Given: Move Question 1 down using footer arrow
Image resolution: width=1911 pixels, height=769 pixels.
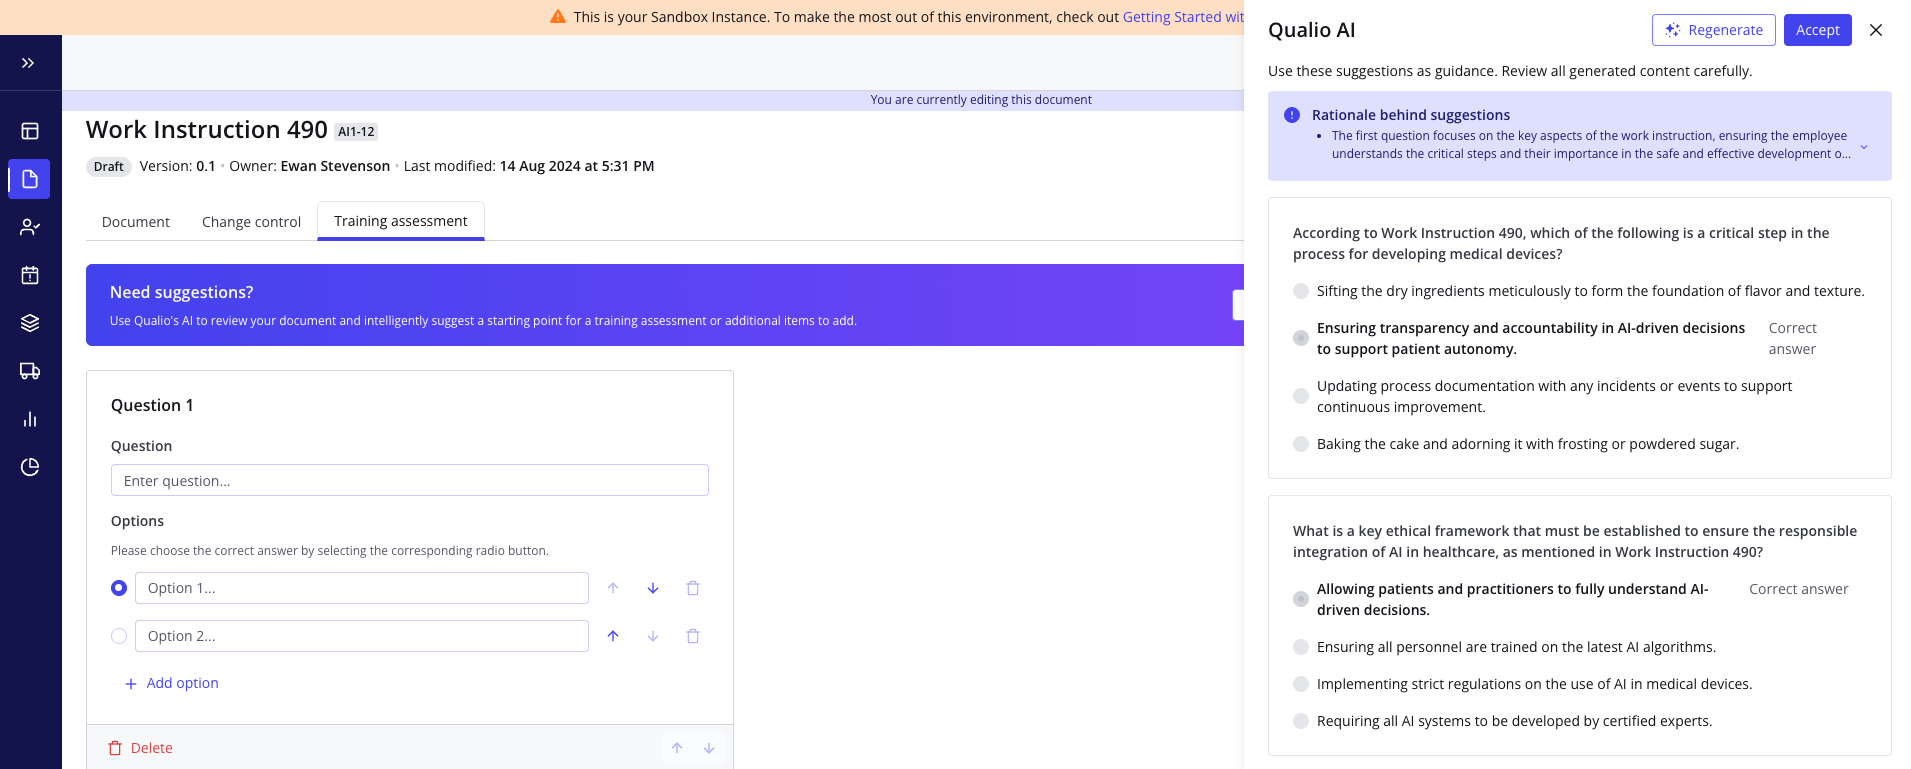Looking at the screenshot, I should [709, 748].
